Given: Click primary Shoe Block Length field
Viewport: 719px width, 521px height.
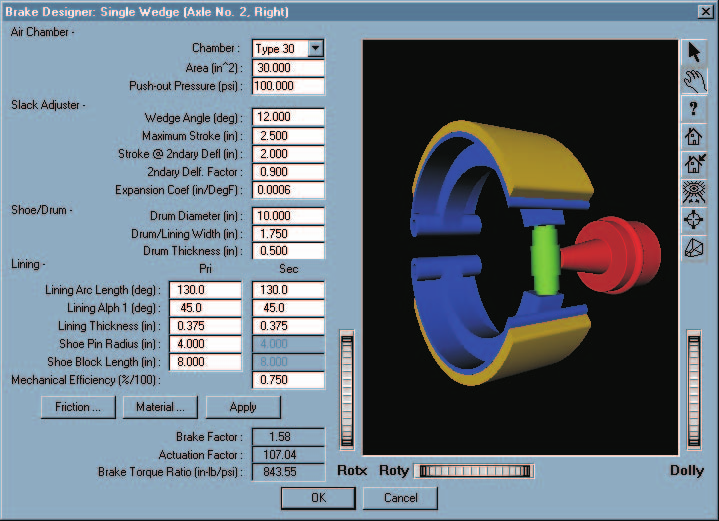Looking at the screenshot, I should tap(205, 362).
